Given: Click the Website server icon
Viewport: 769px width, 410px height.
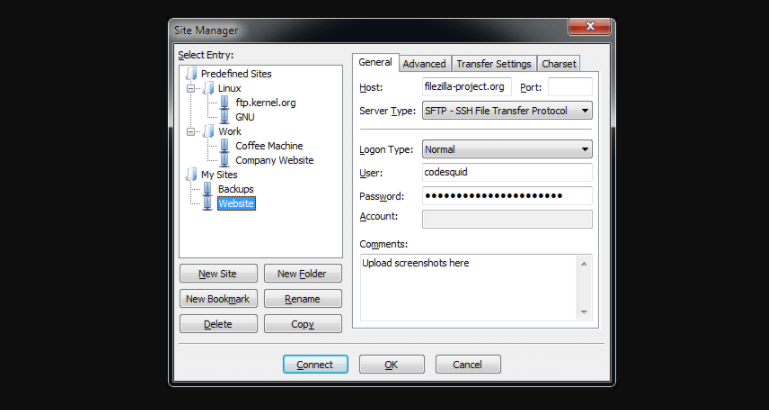Looking at the screenshot, I should (x=207, y=203).
